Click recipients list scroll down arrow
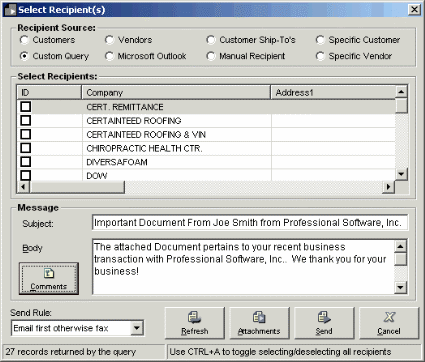The width and height of the screenshot is (425, 362). pos(401,174)
